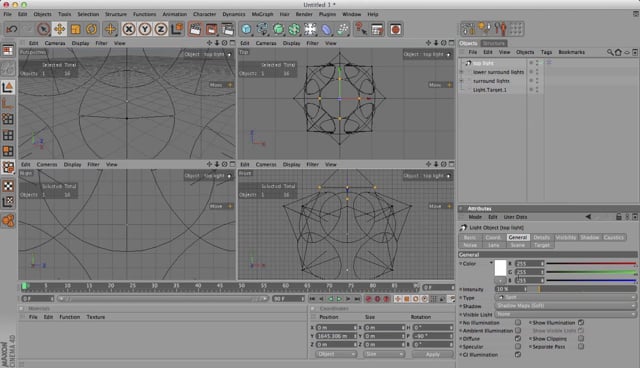The width and height of the screenshot is (640, 368).
Task: Activate the Scale tool
Action: click(x=76, y=29)
